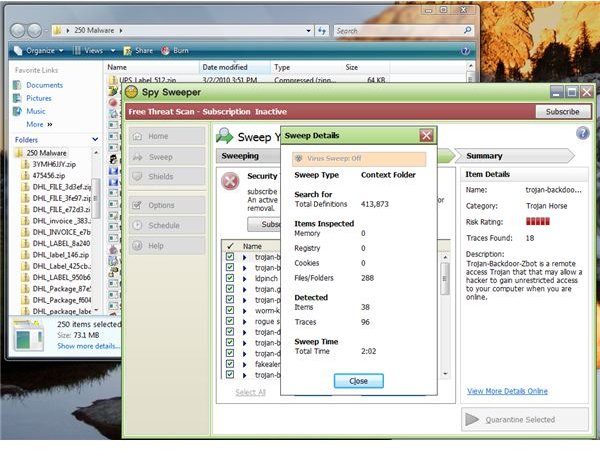Click the red security alert X icon

click(230, 181)
